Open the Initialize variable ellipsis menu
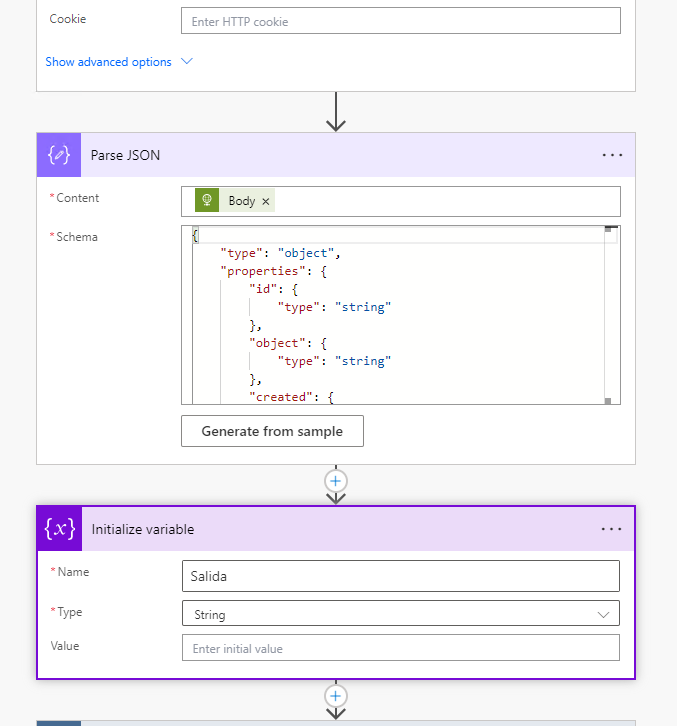The height and width of the screenshot is (726, 677). [612, 529]
